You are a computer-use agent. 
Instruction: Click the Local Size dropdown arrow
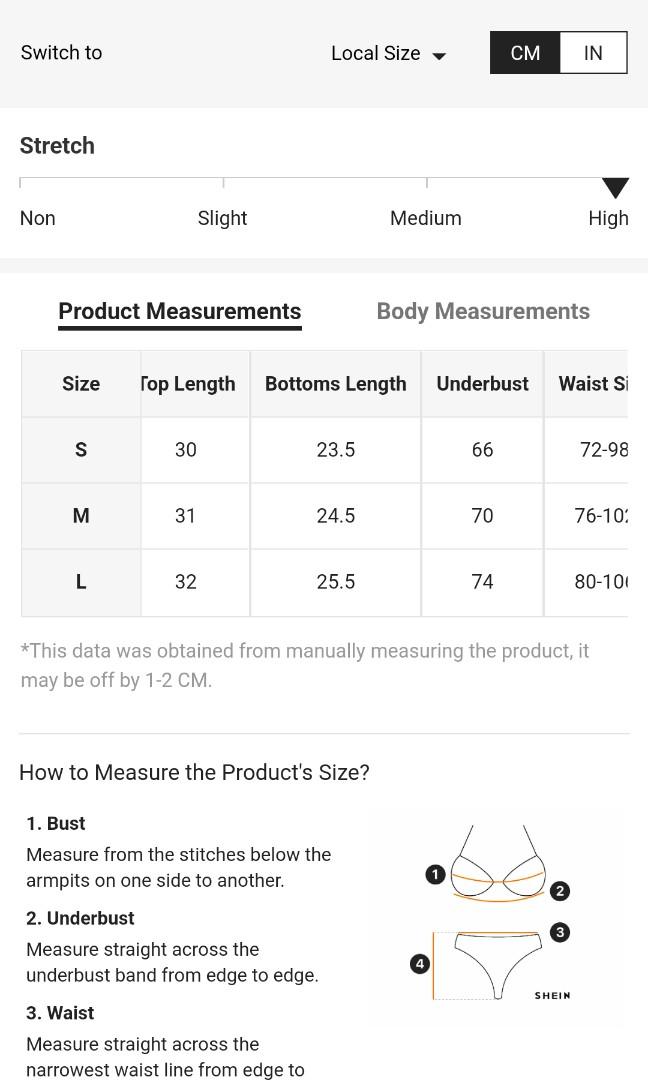tap(439, 56)
